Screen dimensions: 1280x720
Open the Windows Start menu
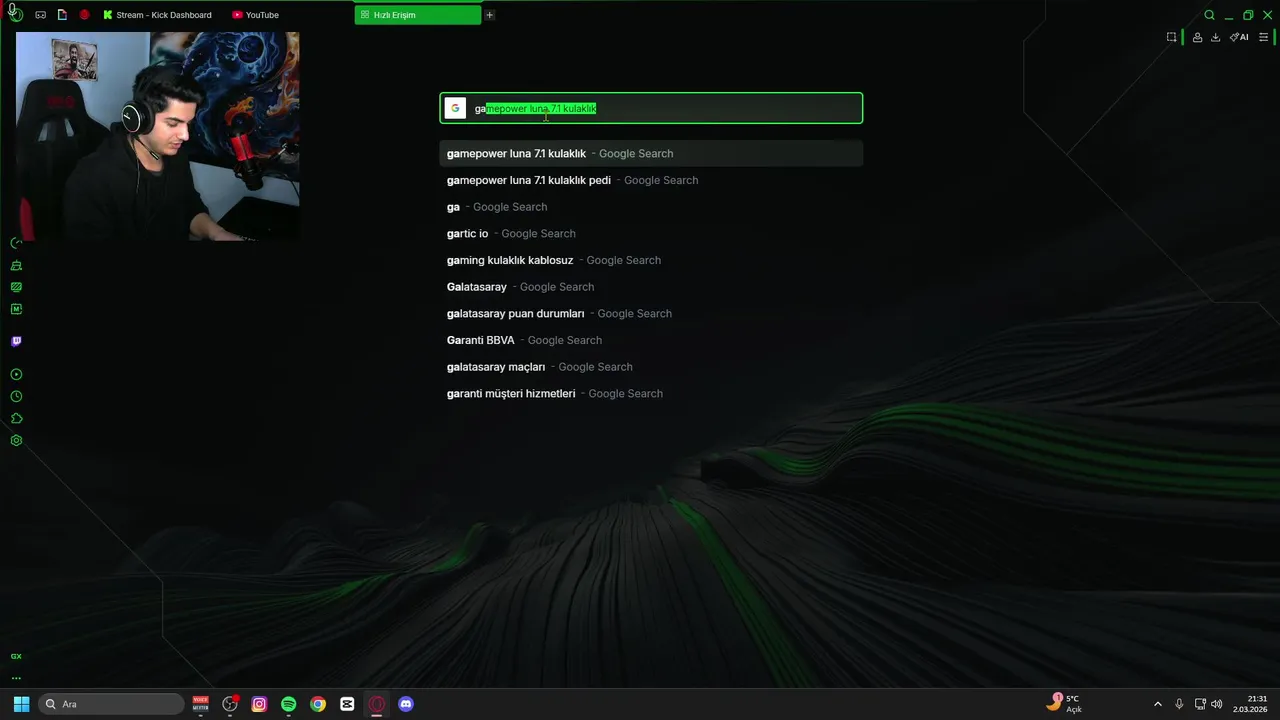pos(21,704)
